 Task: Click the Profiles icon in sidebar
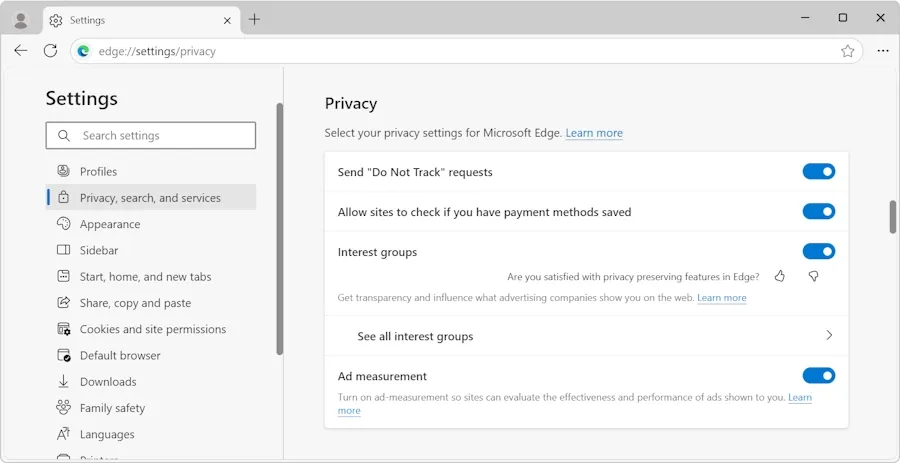pos(63,171)
